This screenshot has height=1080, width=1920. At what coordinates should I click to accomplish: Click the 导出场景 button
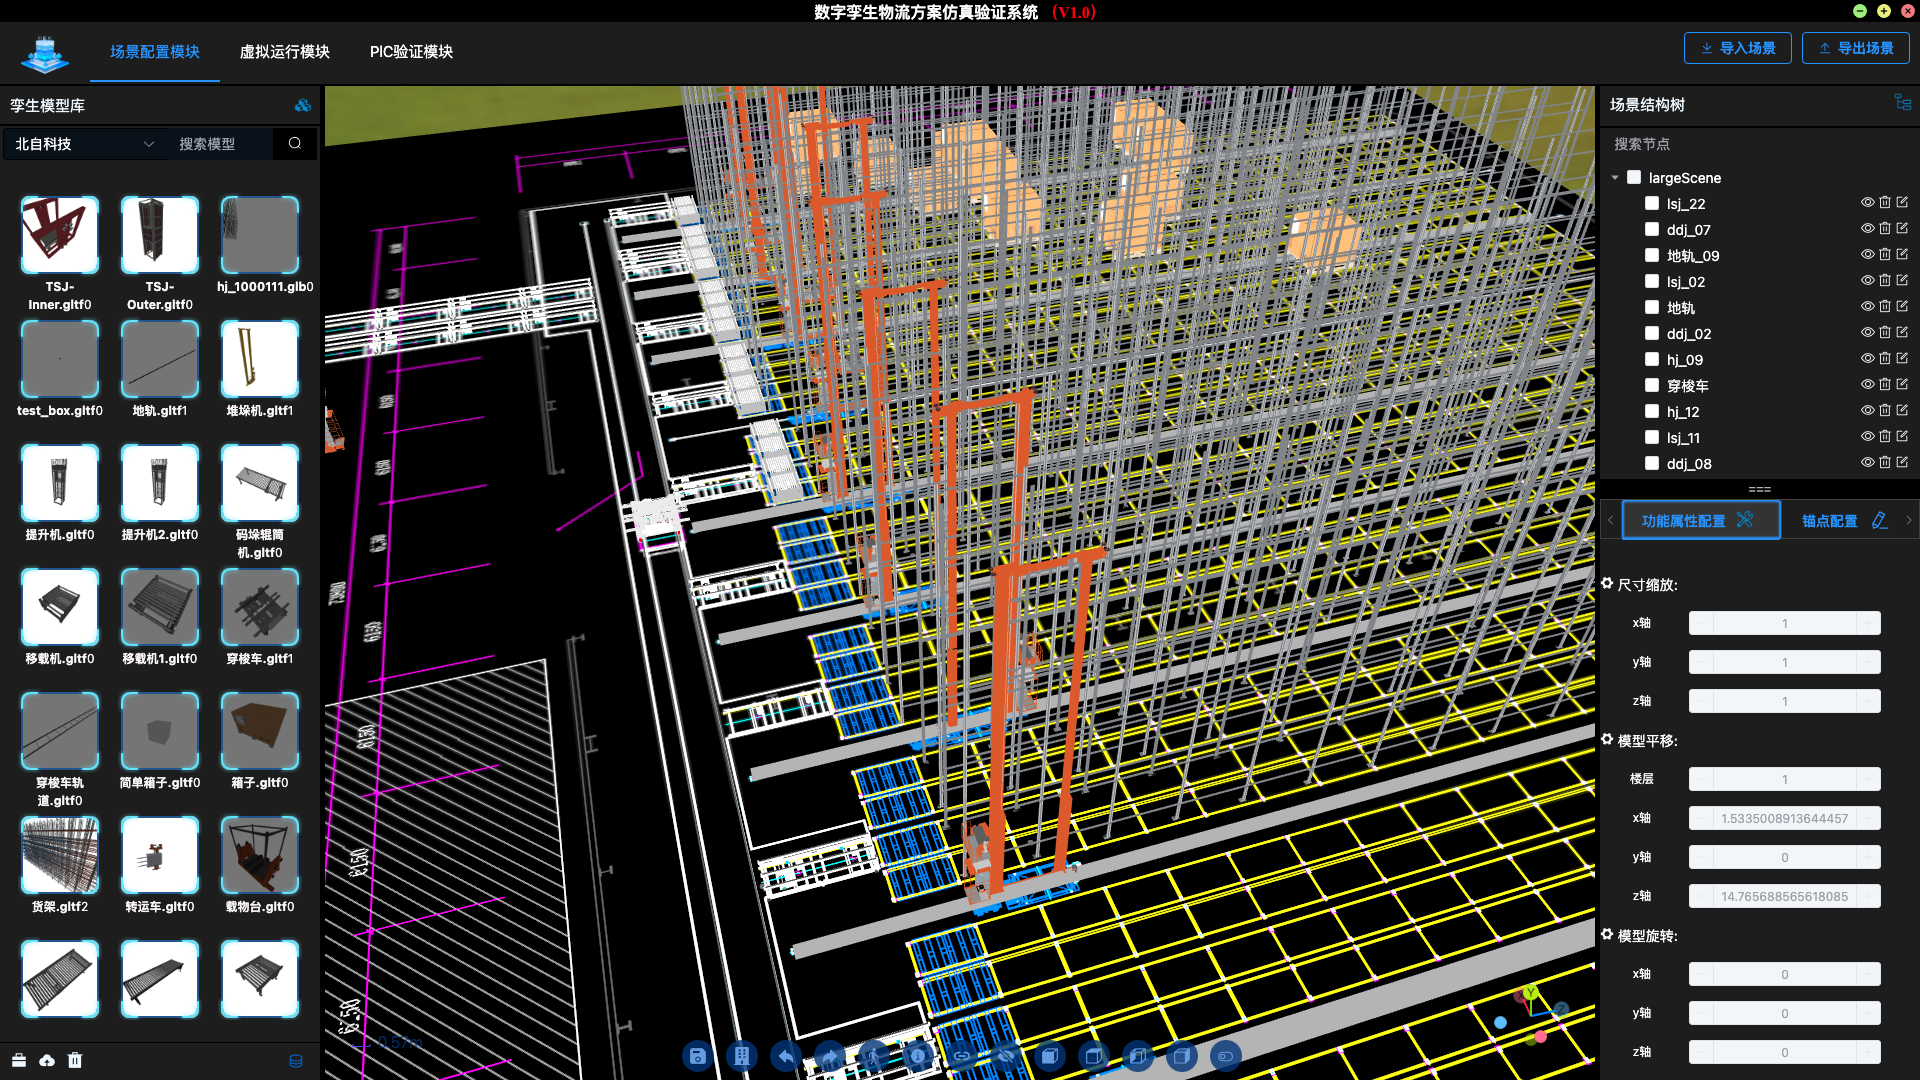1855,48
